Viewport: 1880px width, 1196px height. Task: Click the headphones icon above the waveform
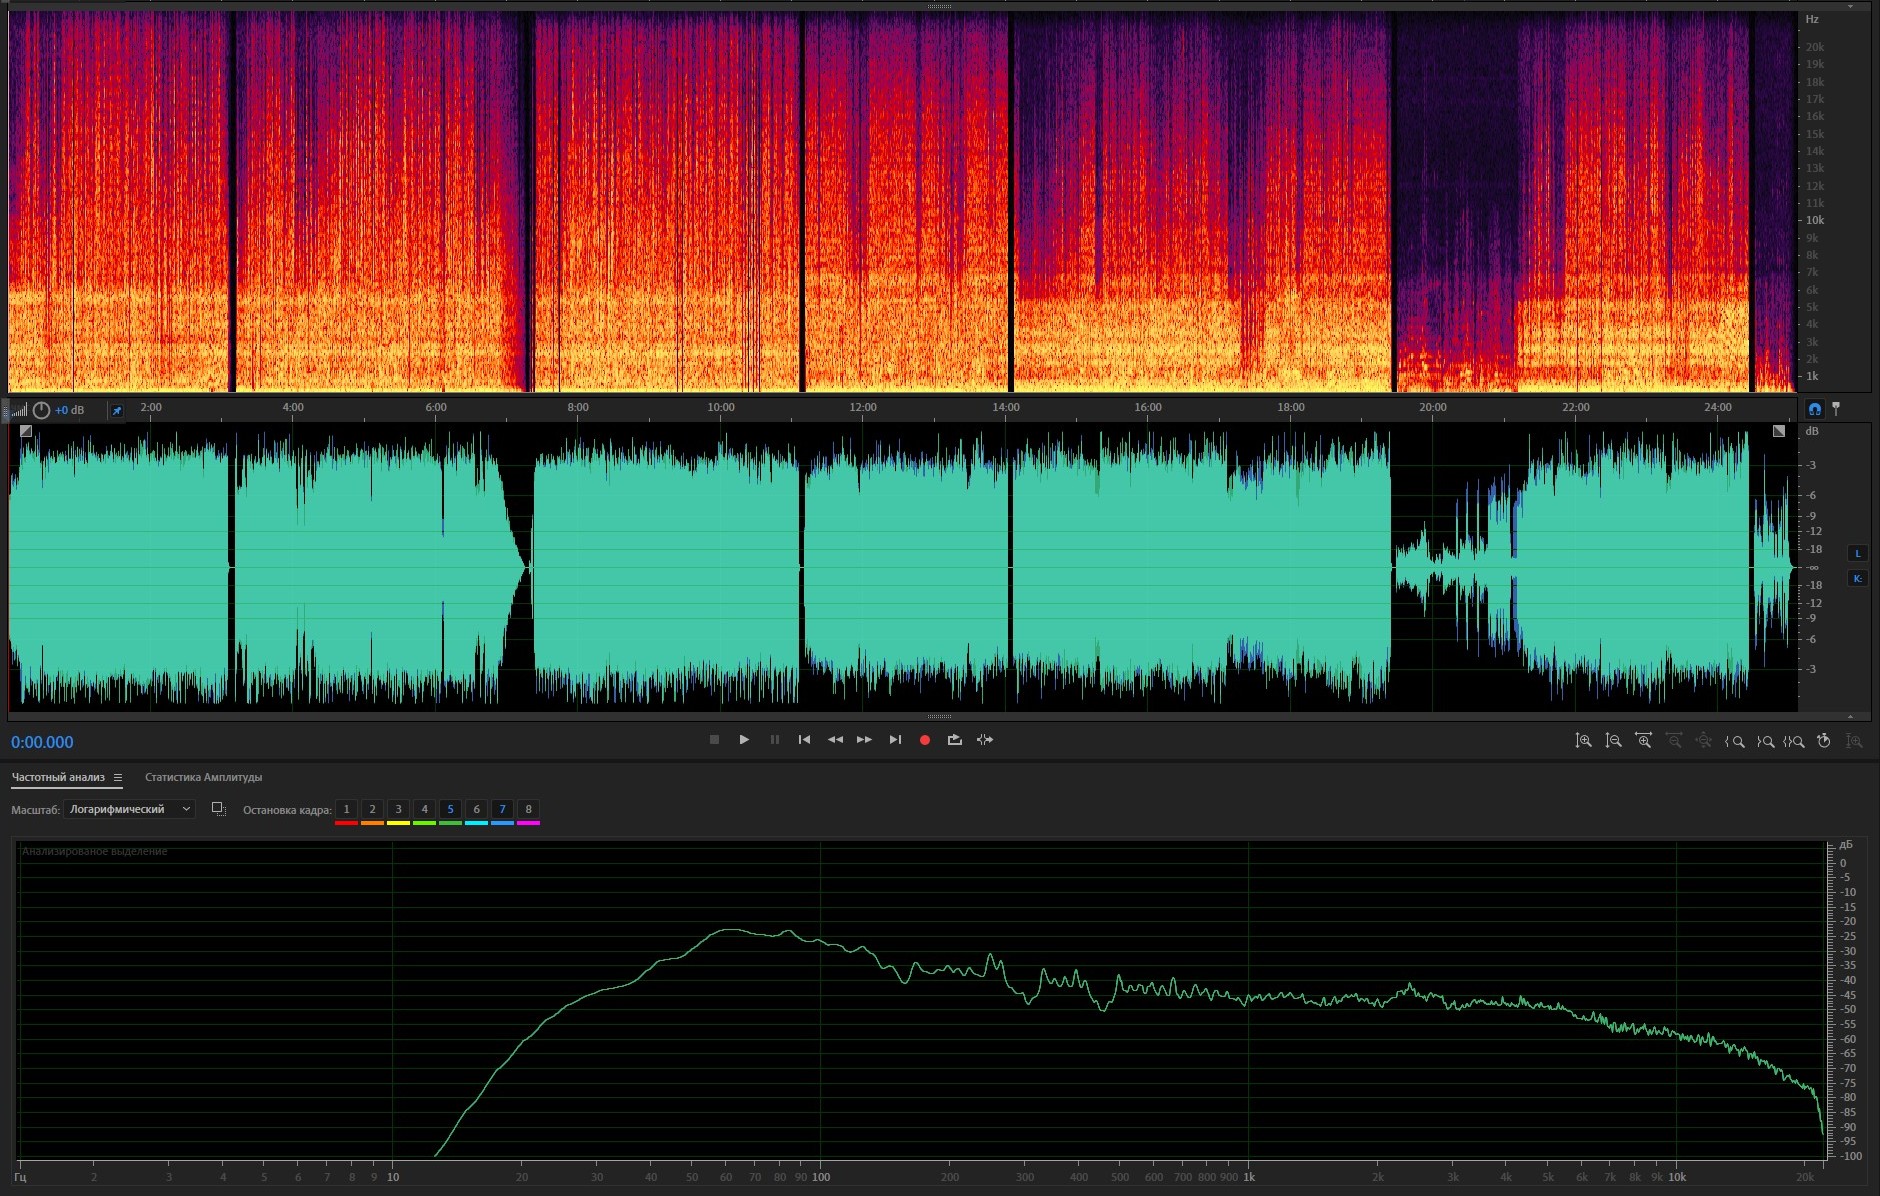[x=1815, y=409]
